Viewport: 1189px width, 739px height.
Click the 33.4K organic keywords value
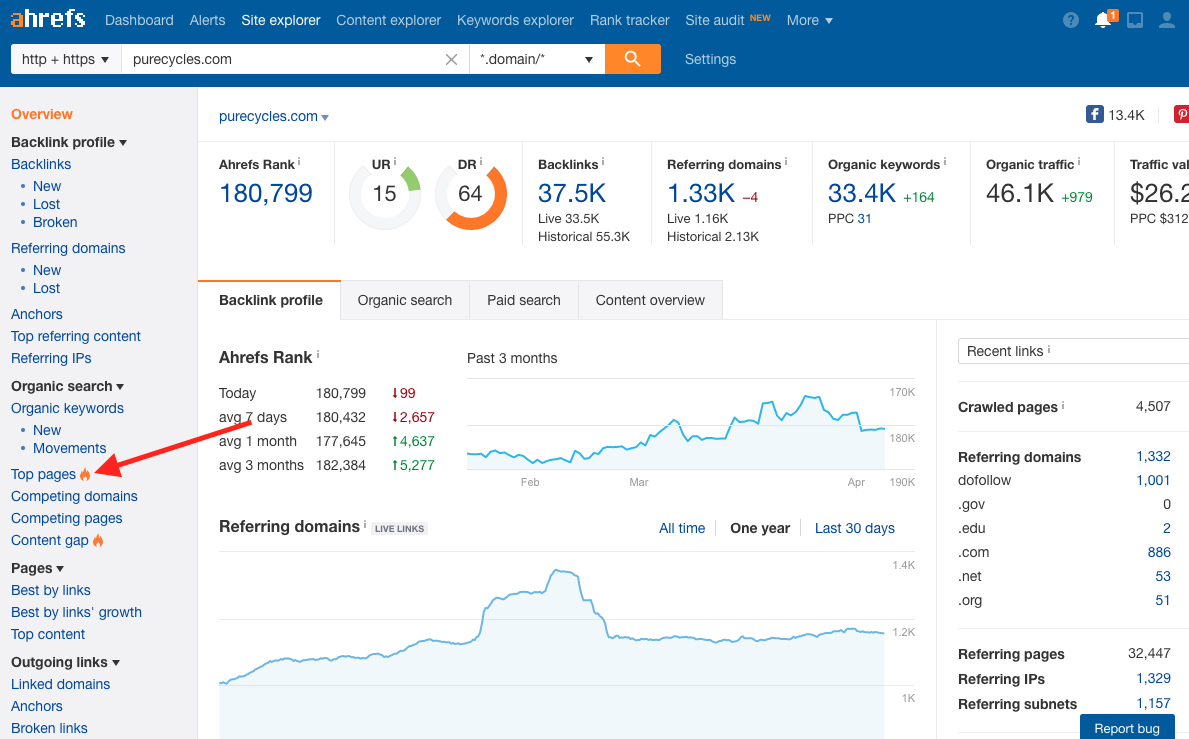tap(861, 193)
